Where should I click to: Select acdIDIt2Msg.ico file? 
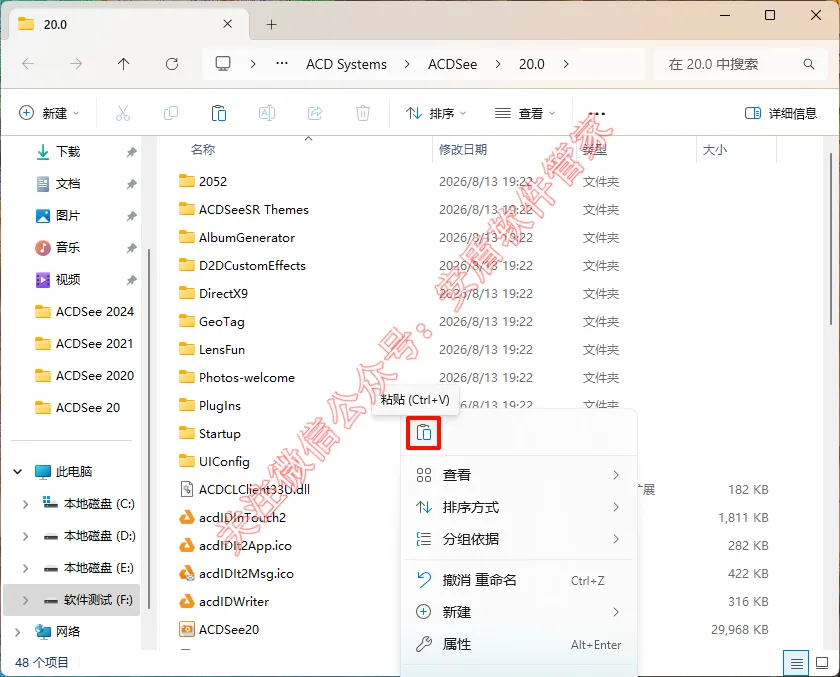(x=246, y=574)
